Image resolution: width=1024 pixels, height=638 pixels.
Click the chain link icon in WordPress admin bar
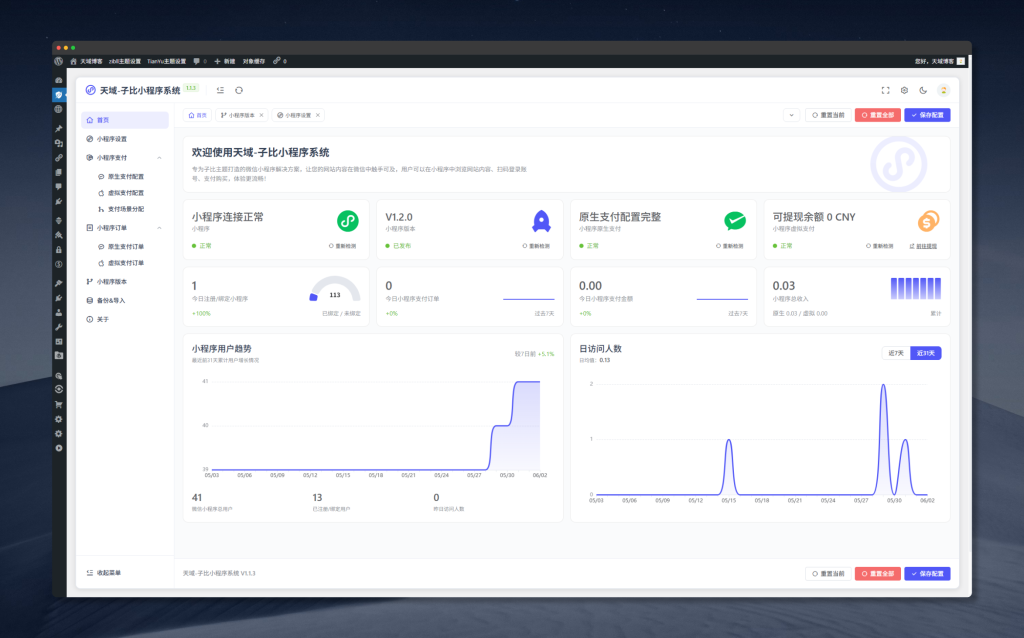tap(276, 61)
